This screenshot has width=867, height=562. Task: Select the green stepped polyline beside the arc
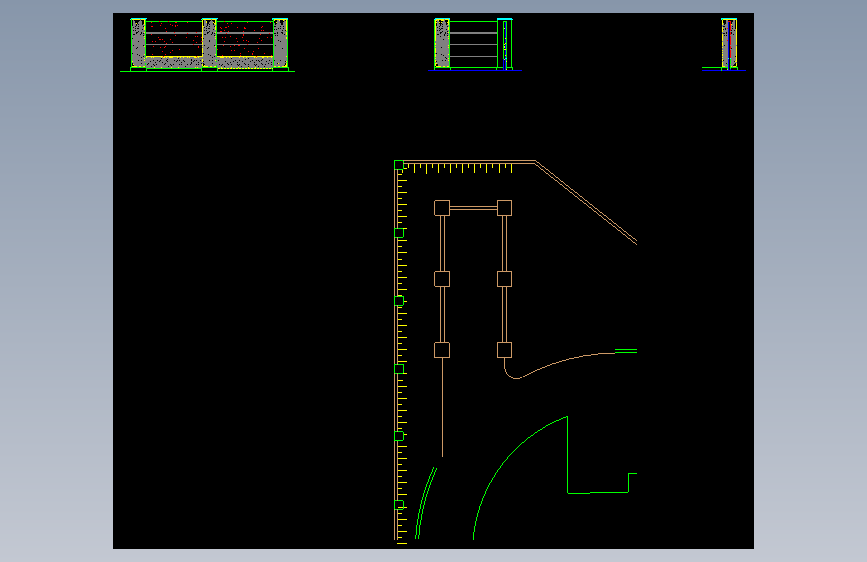coord(602,455)
